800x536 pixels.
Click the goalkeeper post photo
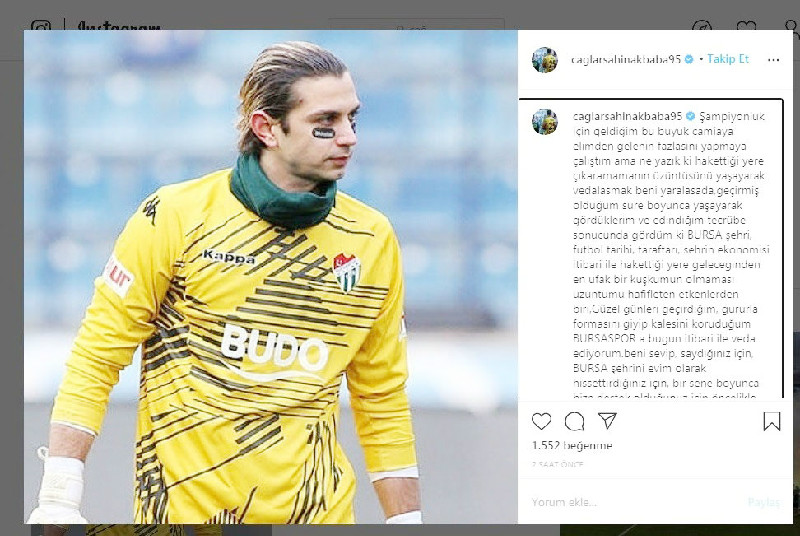[x=271, y=277]
